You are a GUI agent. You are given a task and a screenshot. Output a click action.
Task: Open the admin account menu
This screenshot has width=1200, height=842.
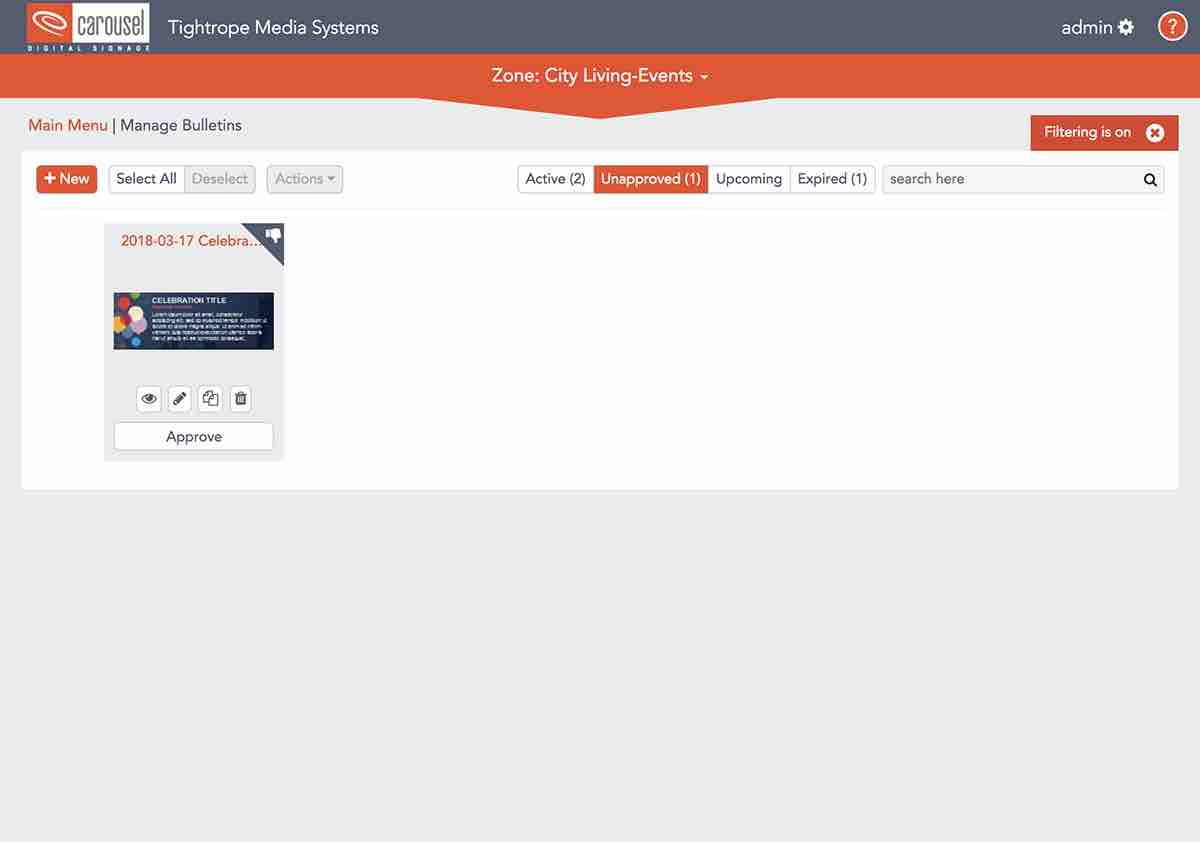point(1085,27)
